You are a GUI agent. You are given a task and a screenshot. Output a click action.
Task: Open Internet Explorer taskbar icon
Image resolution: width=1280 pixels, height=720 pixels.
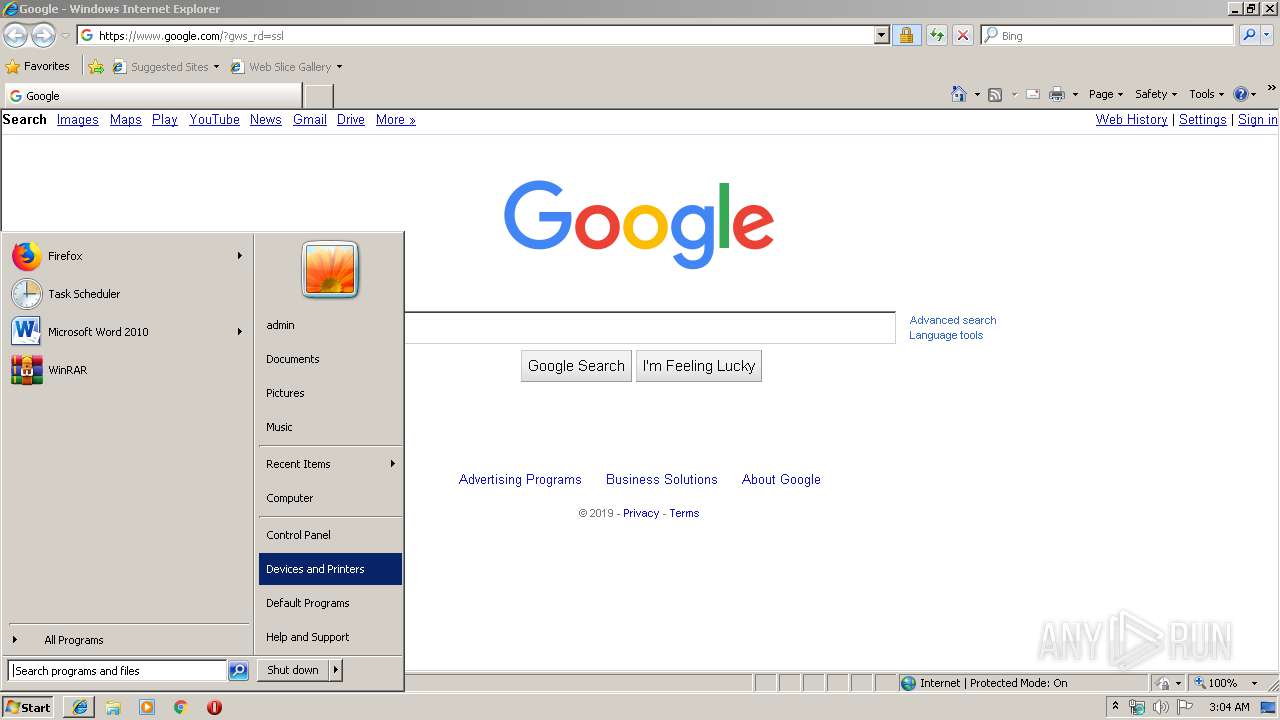pyautogui.click(x=80, y=707)
